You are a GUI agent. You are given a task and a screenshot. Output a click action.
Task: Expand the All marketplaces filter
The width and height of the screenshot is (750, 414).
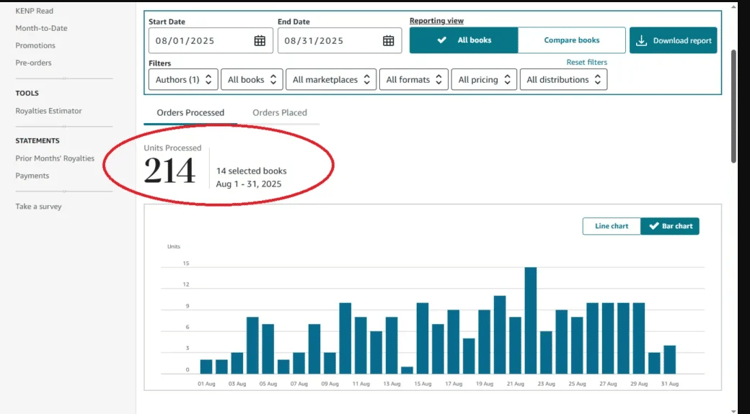click(x=331, y=80)
